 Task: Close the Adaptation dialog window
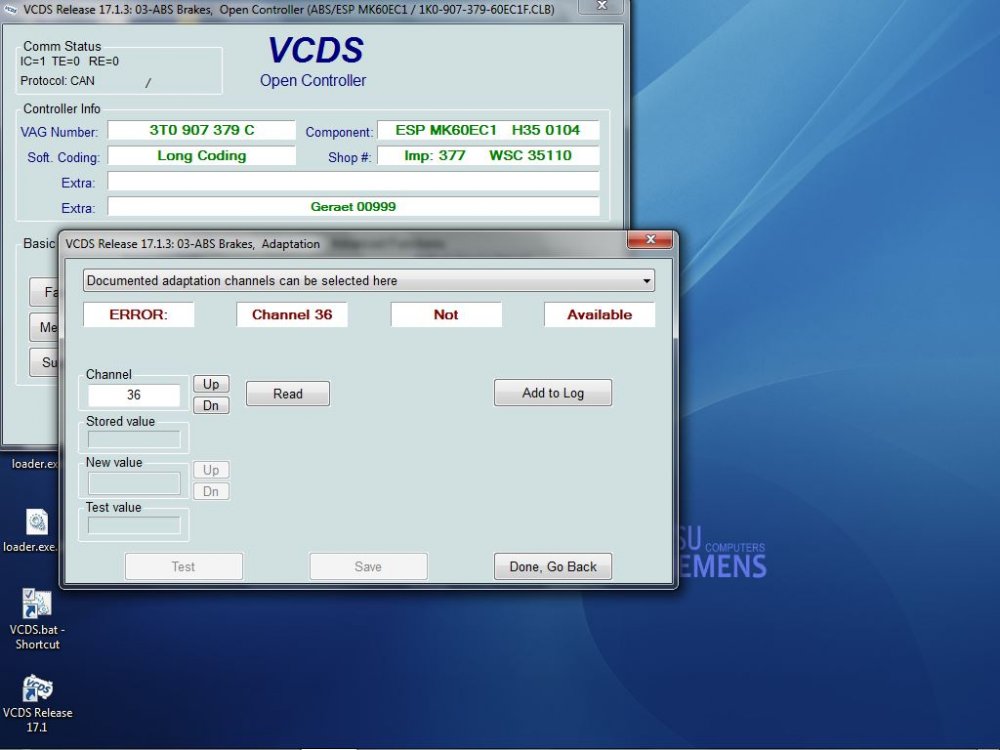(650, 239)
